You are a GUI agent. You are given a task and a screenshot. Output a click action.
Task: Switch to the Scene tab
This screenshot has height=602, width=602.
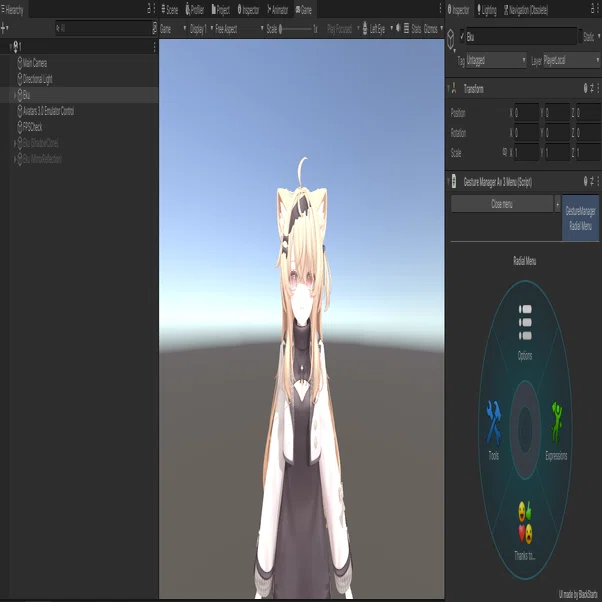170,10
